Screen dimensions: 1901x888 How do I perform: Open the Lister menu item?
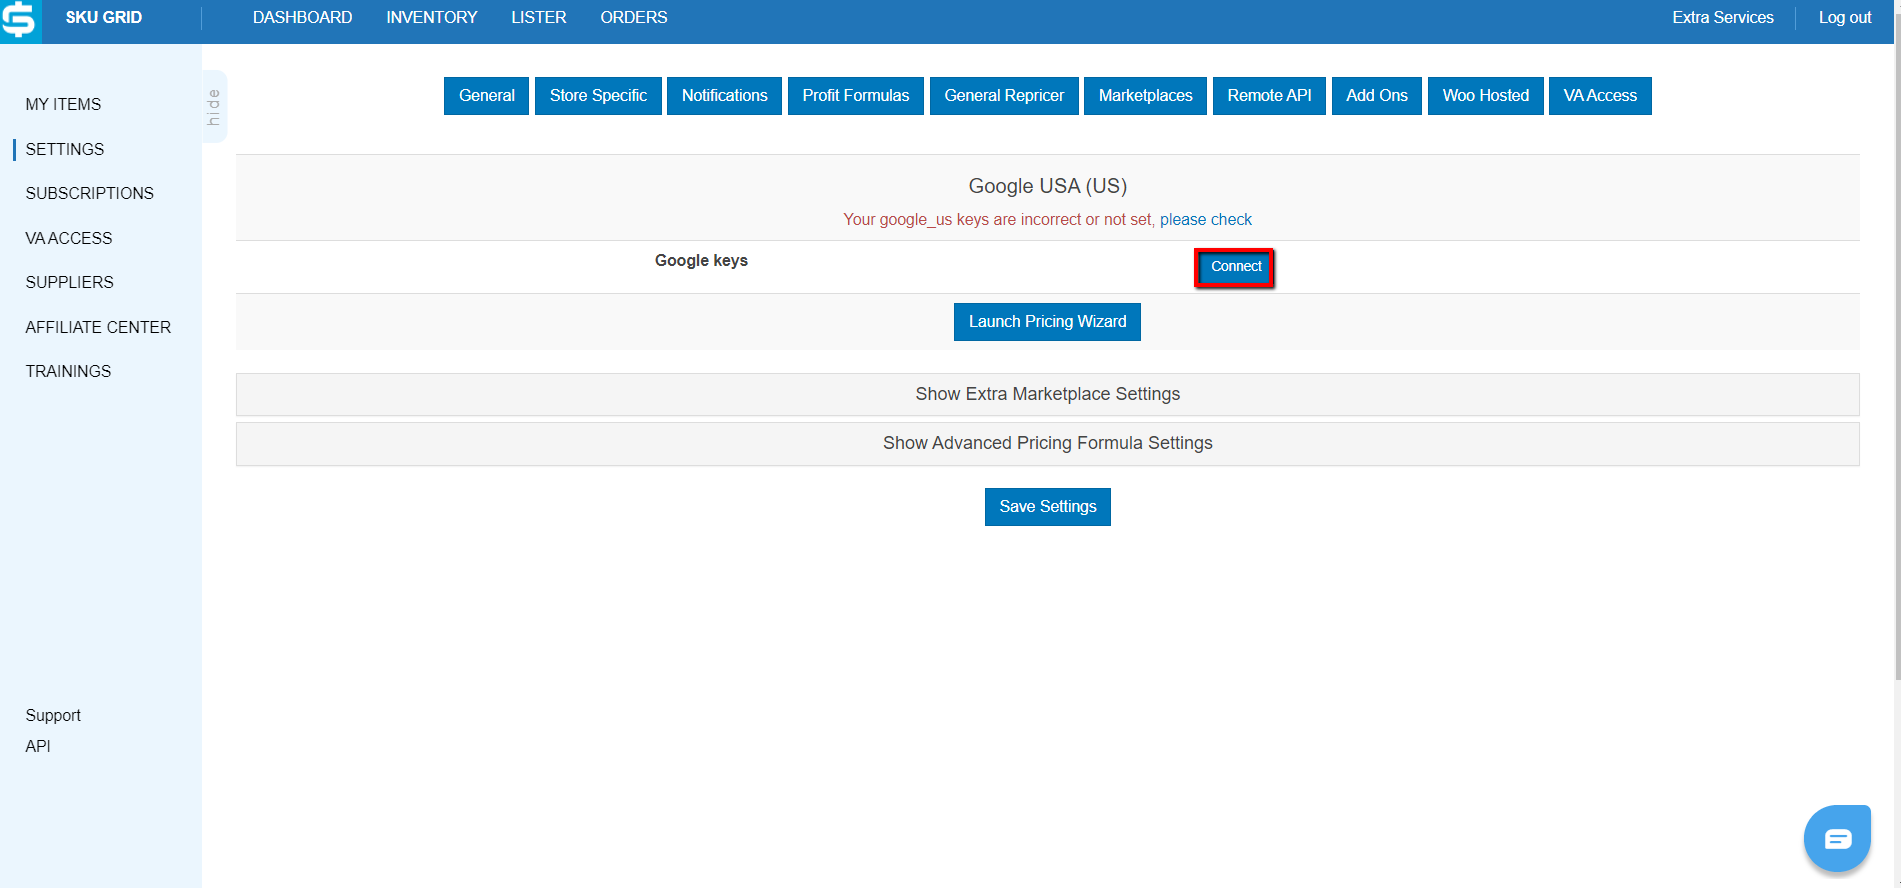coord(539,18)
